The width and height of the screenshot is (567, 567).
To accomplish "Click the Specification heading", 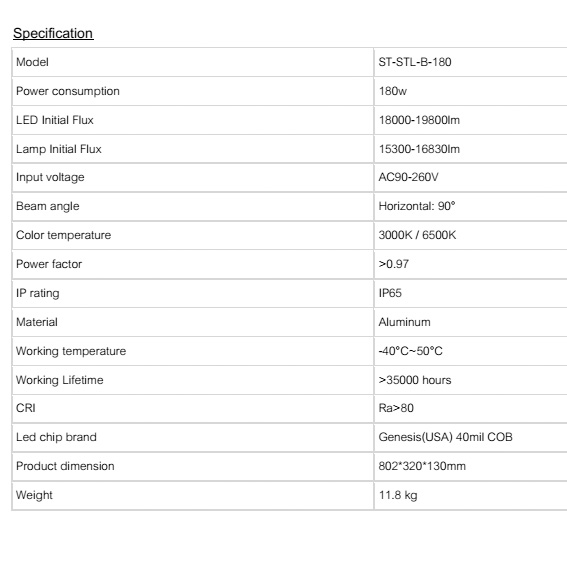I will coord(53,33).
